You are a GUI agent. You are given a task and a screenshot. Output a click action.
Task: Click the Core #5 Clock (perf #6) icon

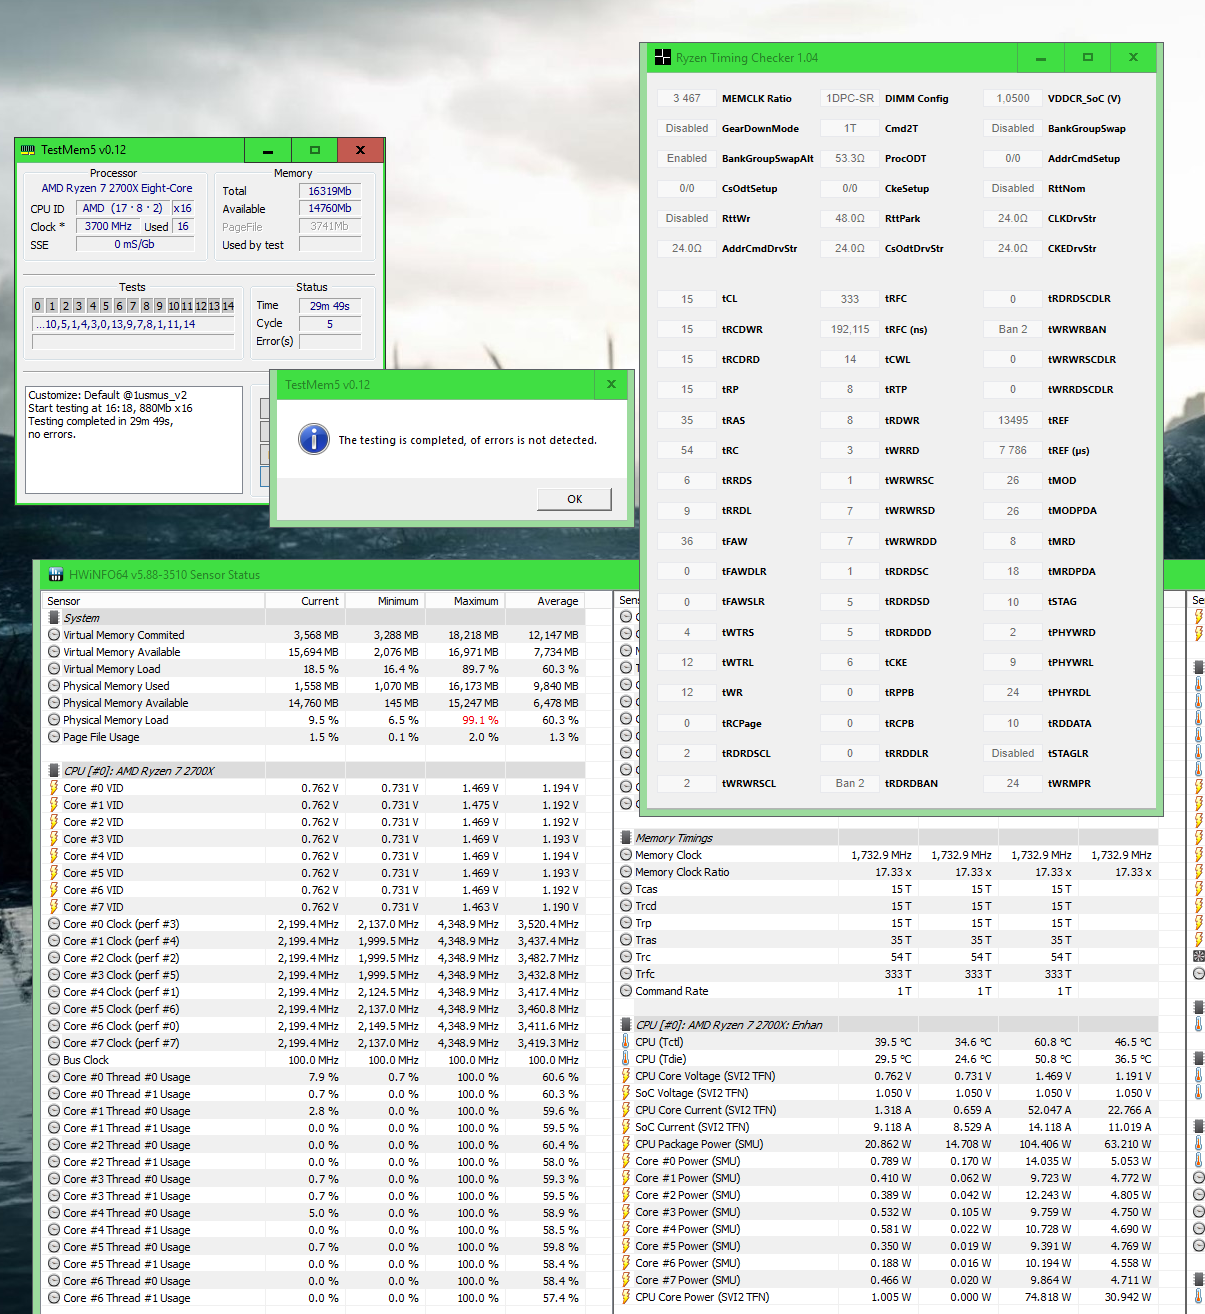[x=54, y=1009]
